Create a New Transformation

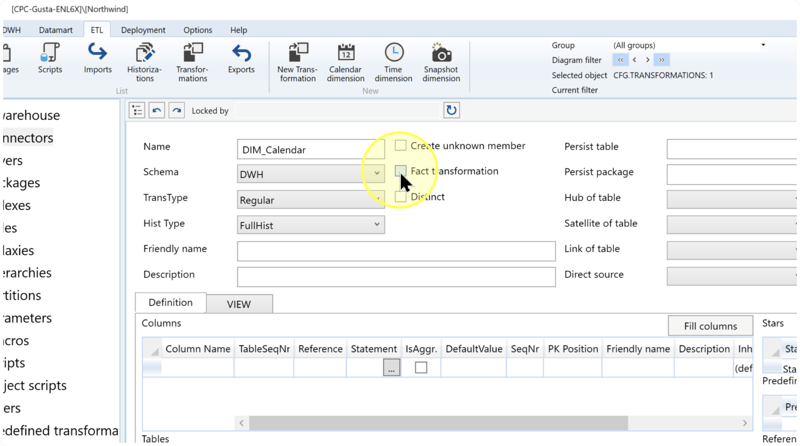pyautogui.click(x=297, y=63)
